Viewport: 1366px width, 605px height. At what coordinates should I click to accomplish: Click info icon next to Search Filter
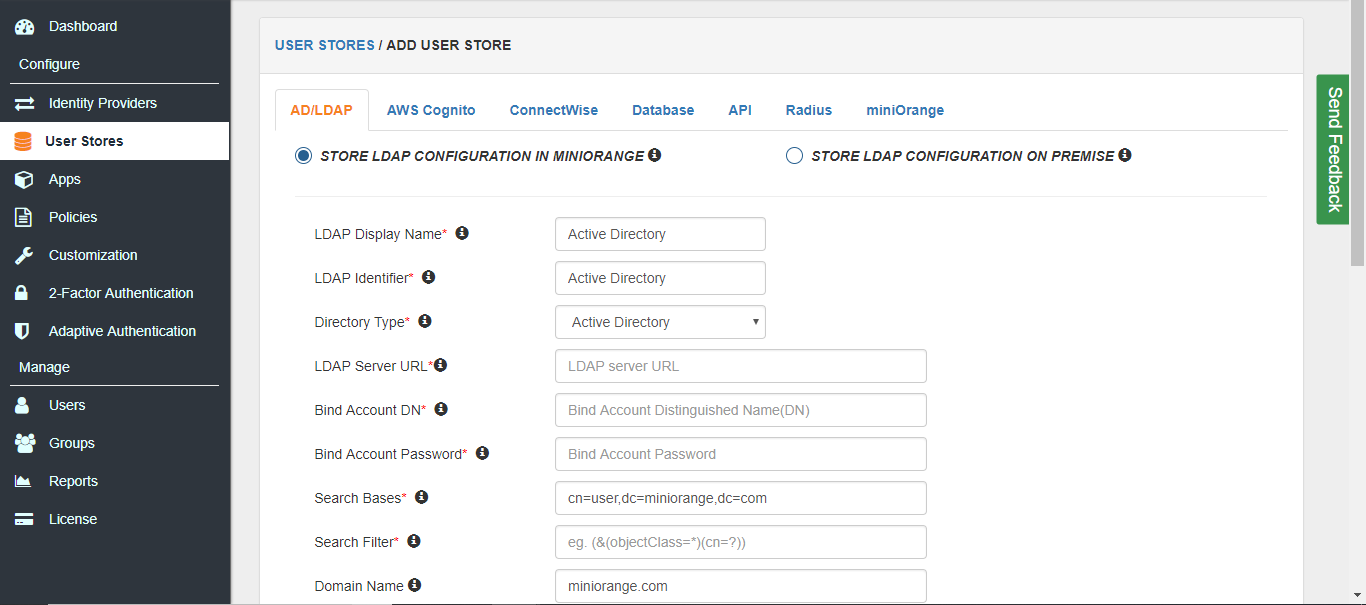414,541
